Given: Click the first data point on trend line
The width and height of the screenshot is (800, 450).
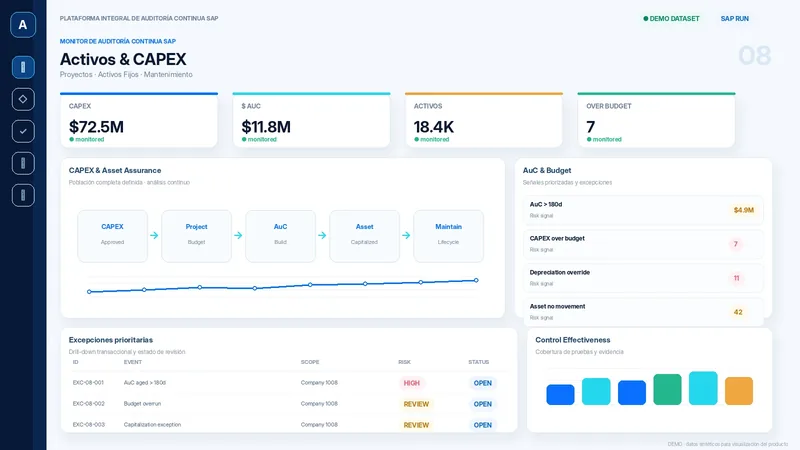Looking at the screenshot, I should 89,292.
